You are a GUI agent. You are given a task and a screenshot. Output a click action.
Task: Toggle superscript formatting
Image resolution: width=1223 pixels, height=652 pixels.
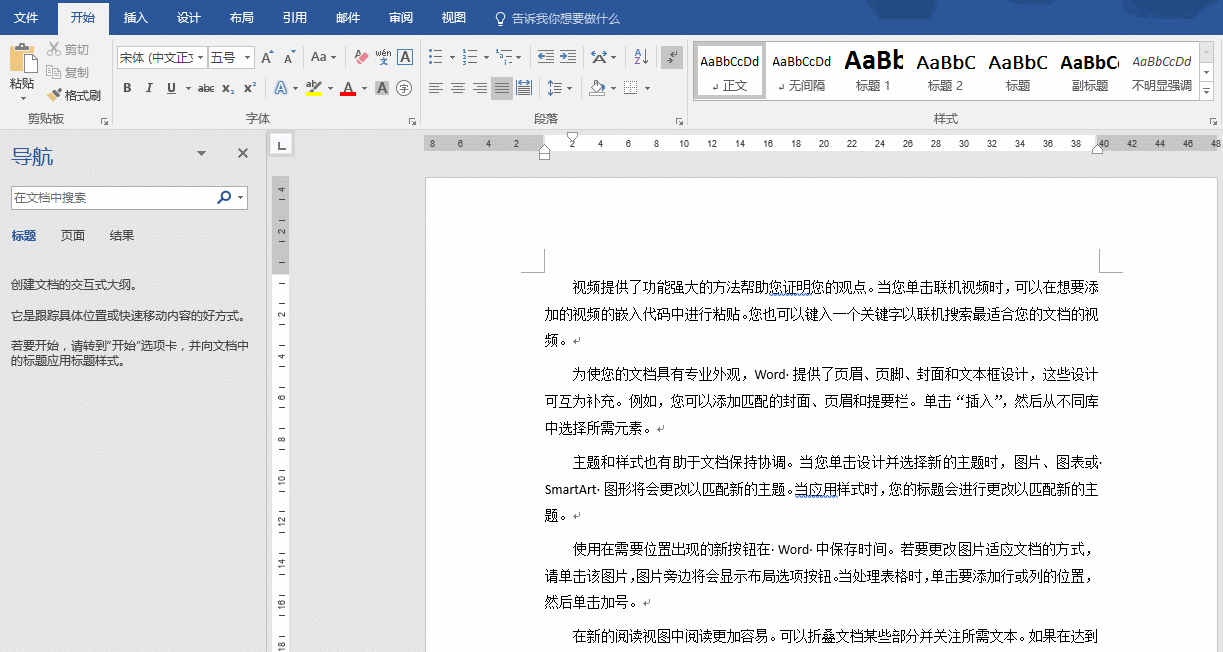click(x=250, y=88)
